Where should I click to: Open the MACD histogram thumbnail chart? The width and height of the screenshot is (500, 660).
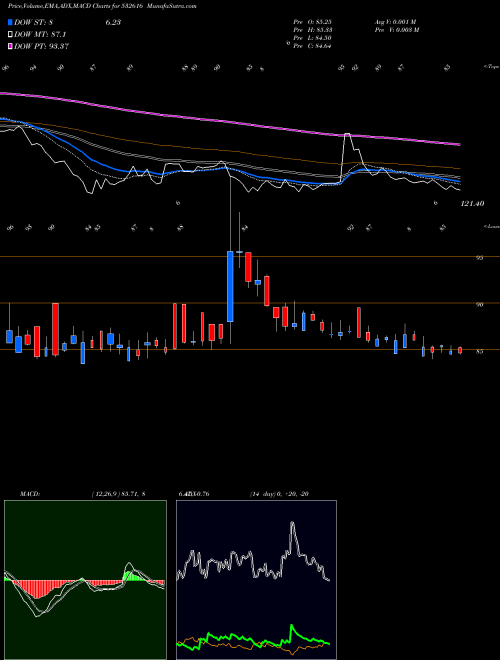click(85, 580)
